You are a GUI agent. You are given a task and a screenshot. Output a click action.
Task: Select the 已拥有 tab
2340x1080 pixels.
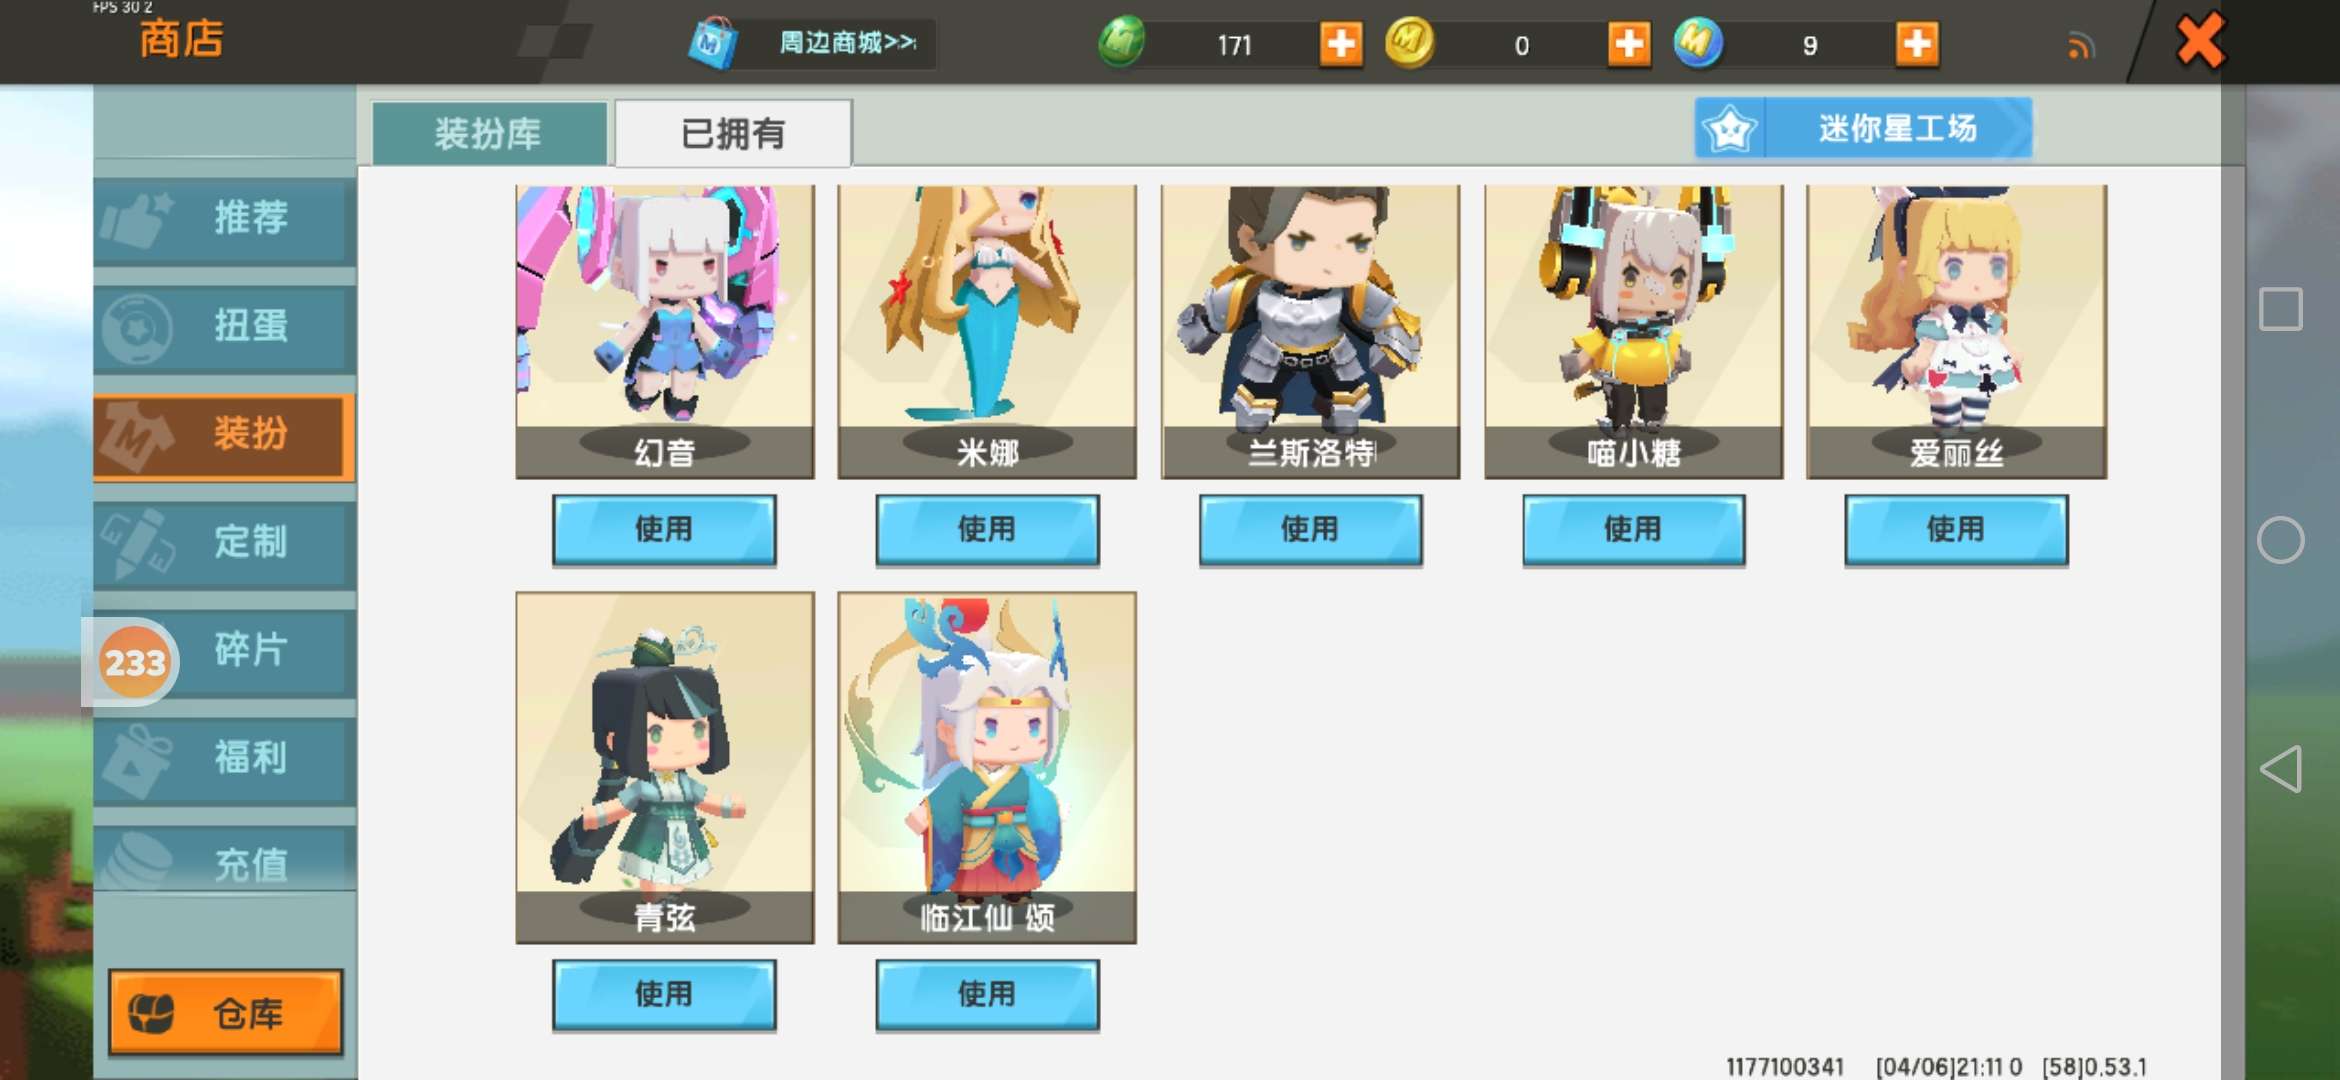pos(733,133)
